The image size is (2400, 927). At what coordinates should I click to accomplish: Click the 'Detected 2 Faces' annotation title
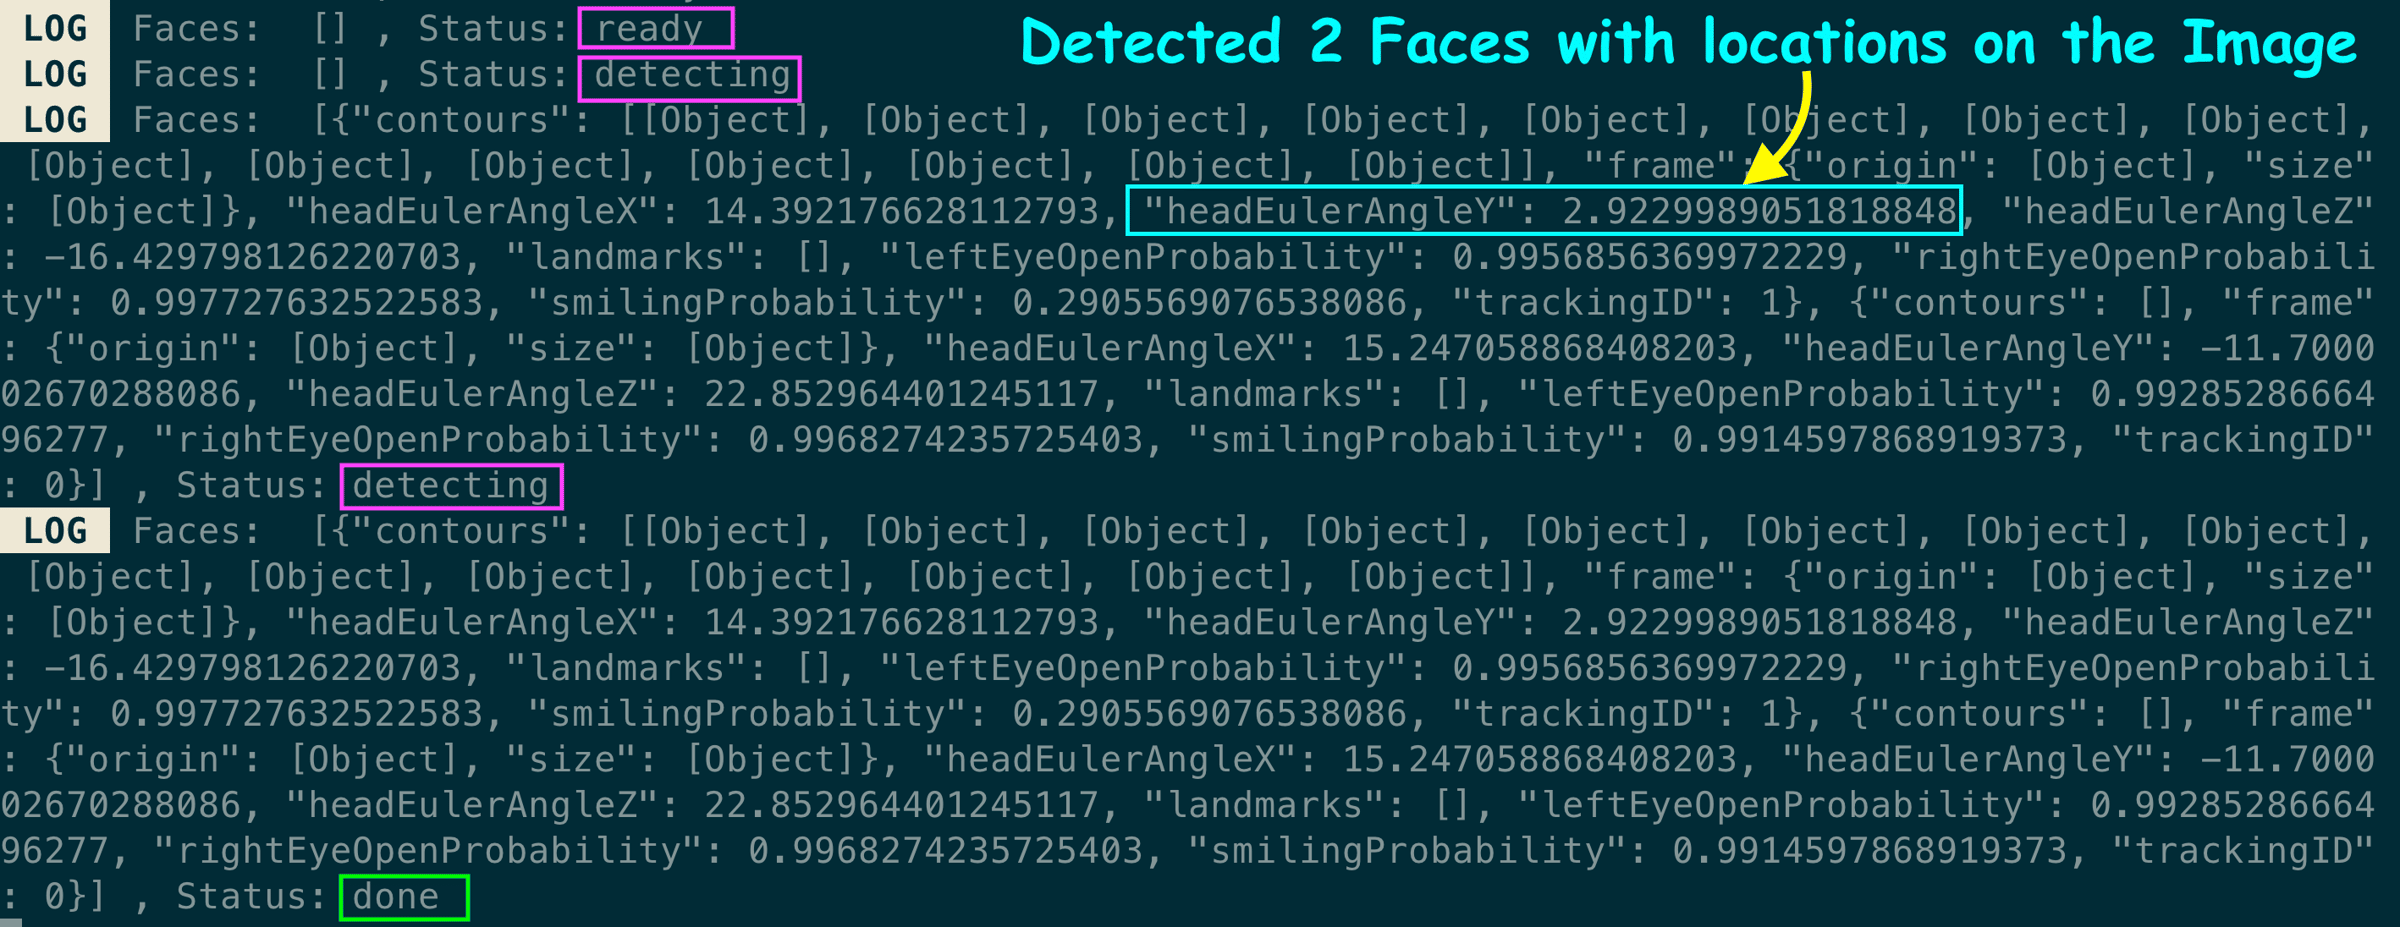click(x=1689, y=42)
